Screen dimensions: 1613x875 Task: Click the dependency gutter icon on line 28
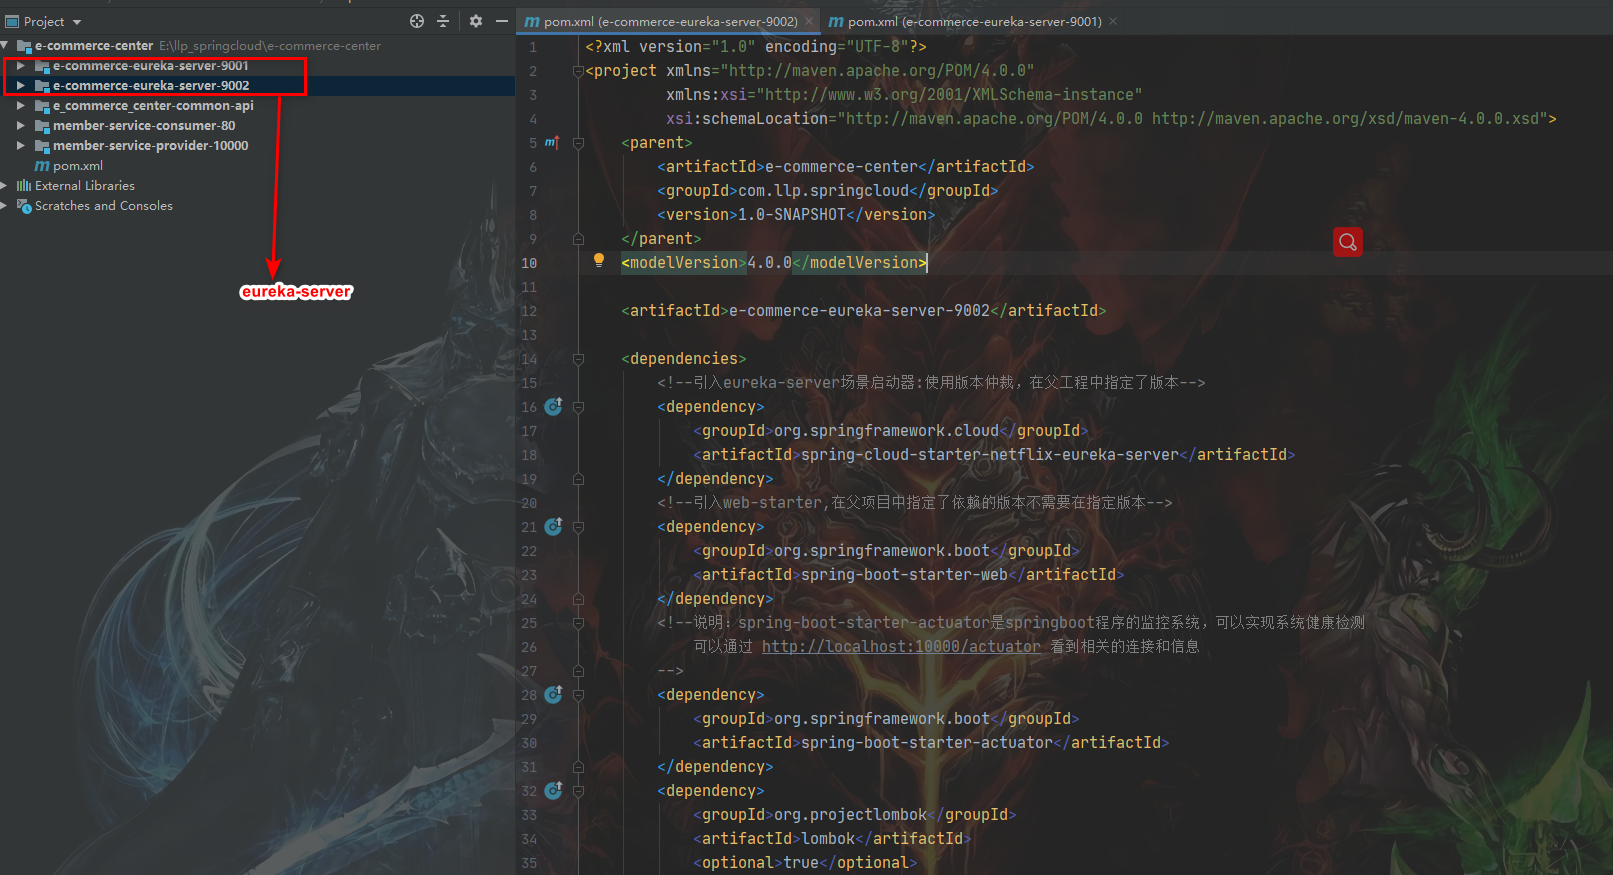(554, 694)
